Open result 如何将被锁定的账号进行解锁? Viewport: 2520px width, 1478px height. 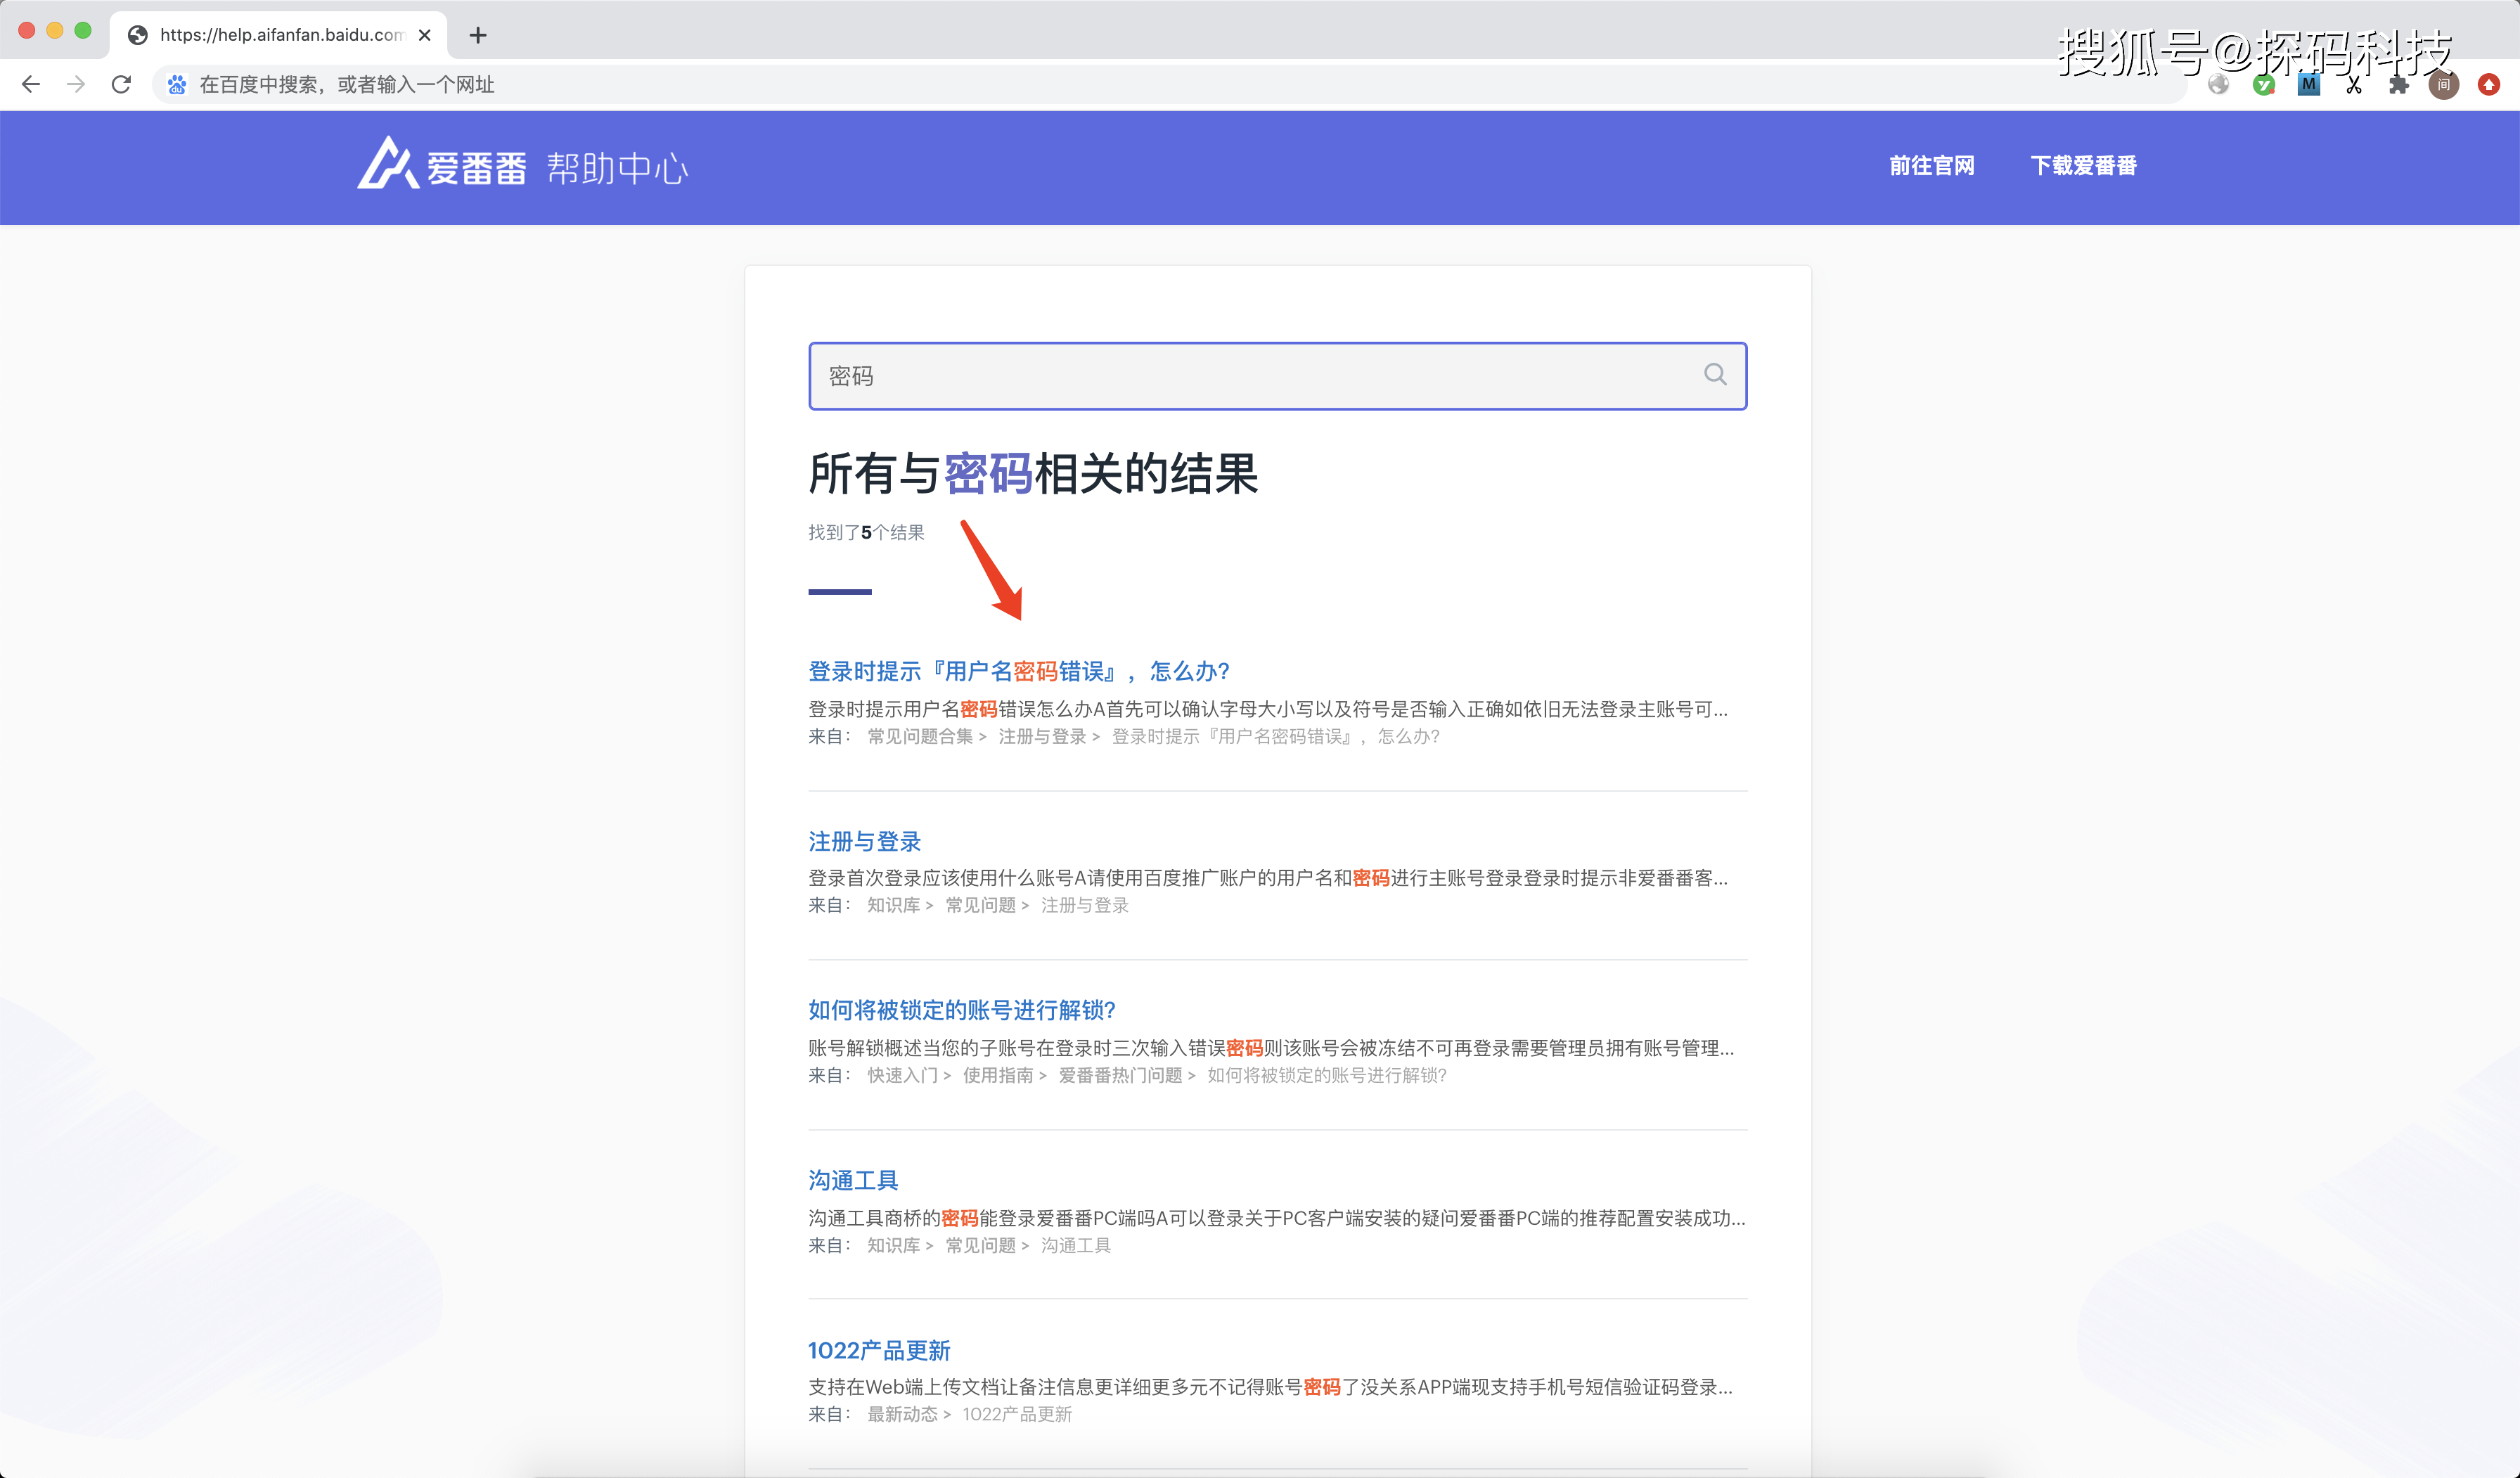[x=962, y=1010]
